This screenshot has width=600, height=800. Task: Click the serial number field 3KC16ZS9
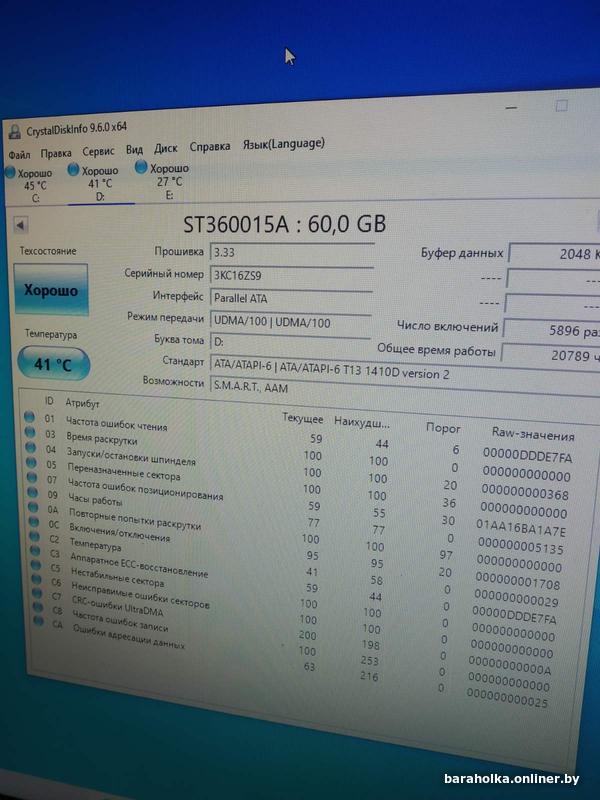pos(291,277)
